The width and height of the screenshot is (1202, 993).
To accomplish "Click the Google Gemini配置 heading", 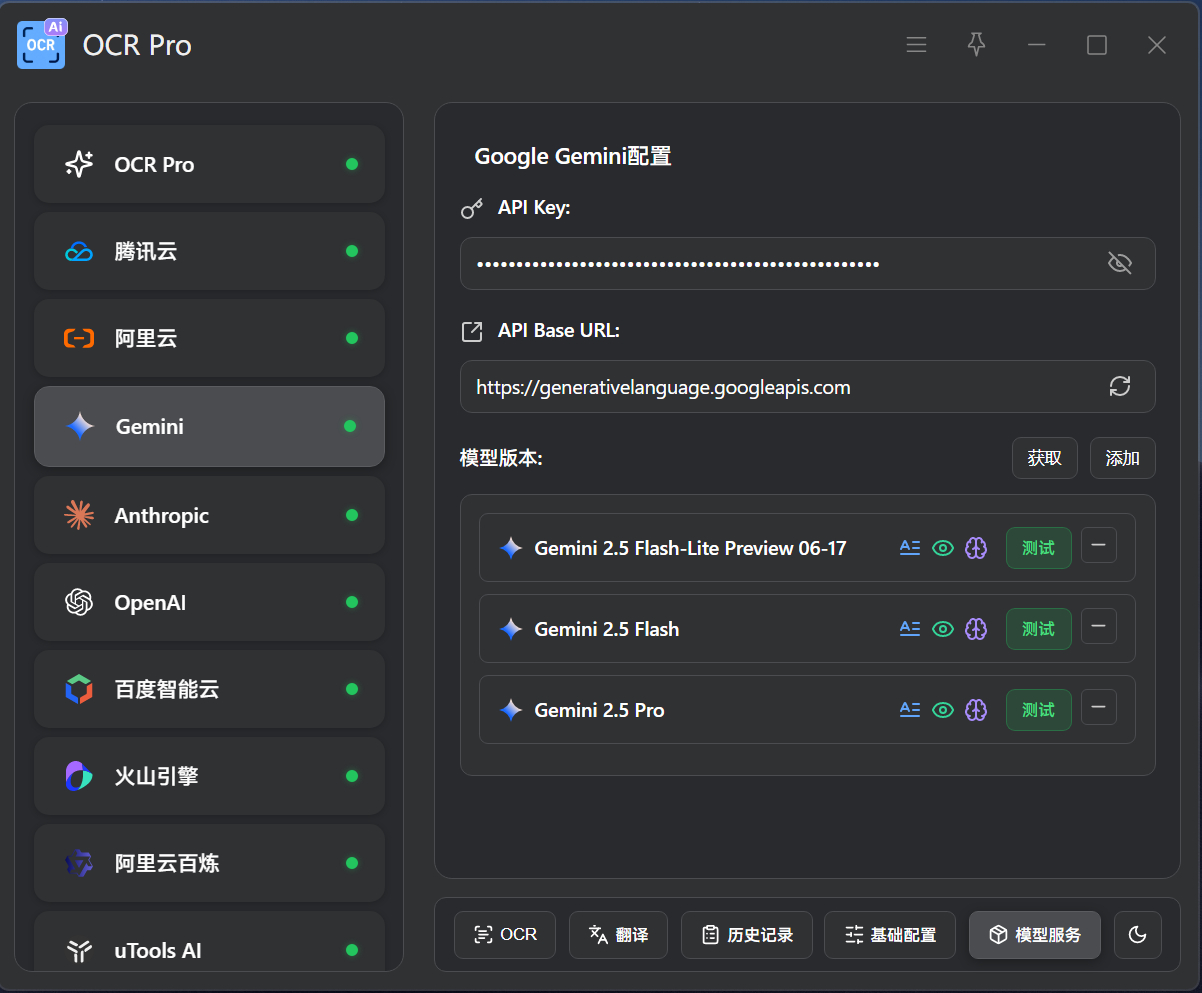I will [x=573, y=156].
